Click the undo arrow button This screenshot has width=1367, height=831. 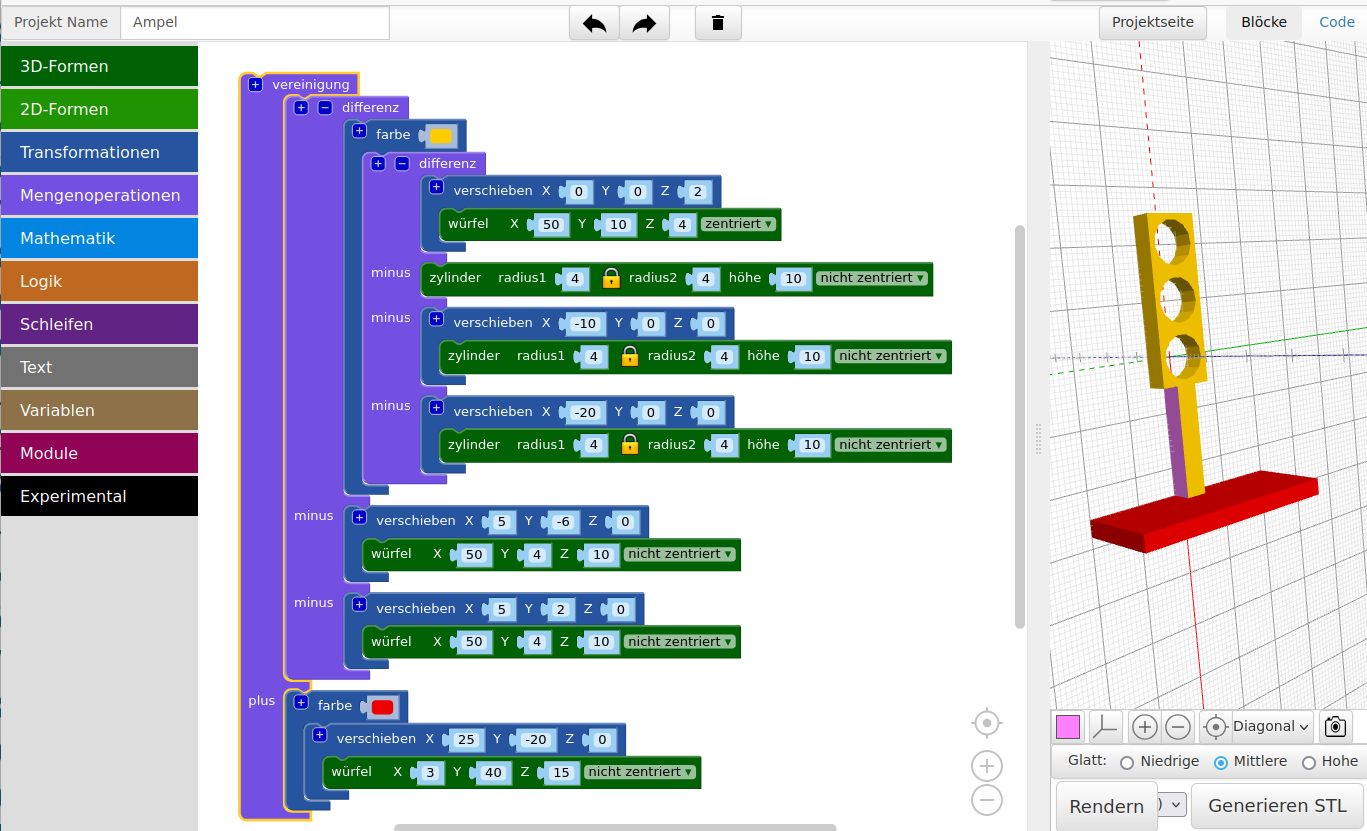pyautogui.click(x=594, y=23)
